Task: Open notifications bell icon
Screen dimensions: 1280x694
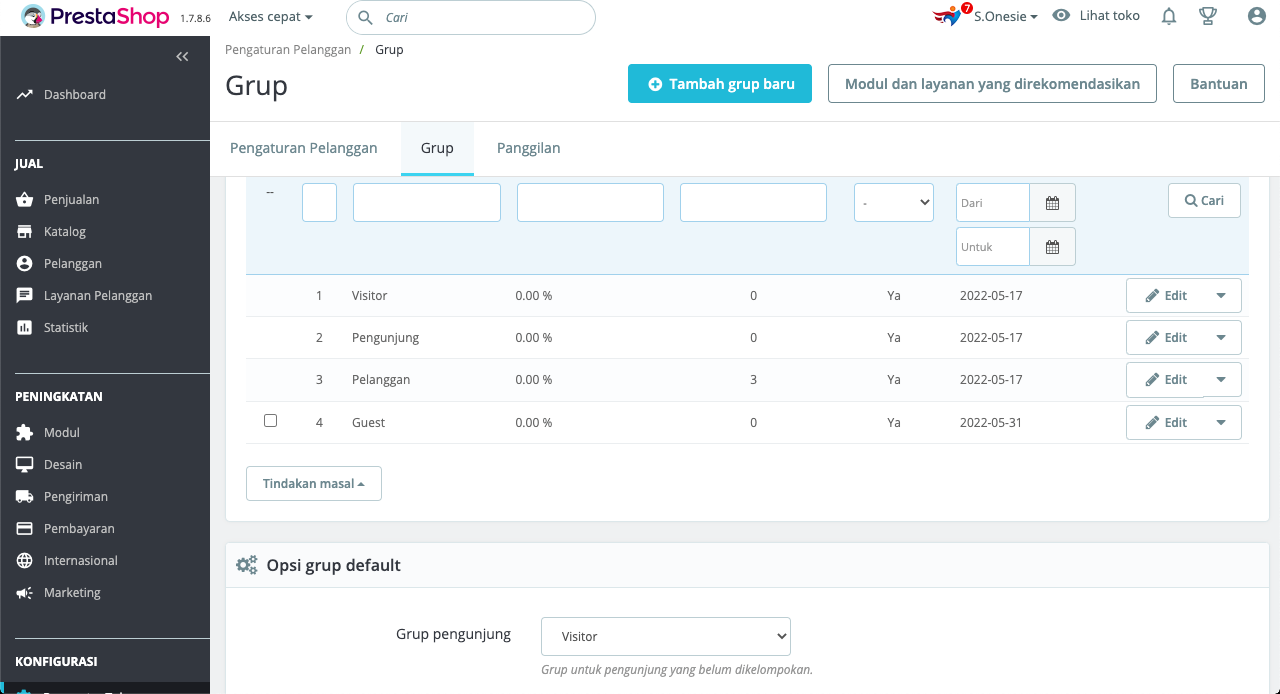Action: coord(1169,16)
